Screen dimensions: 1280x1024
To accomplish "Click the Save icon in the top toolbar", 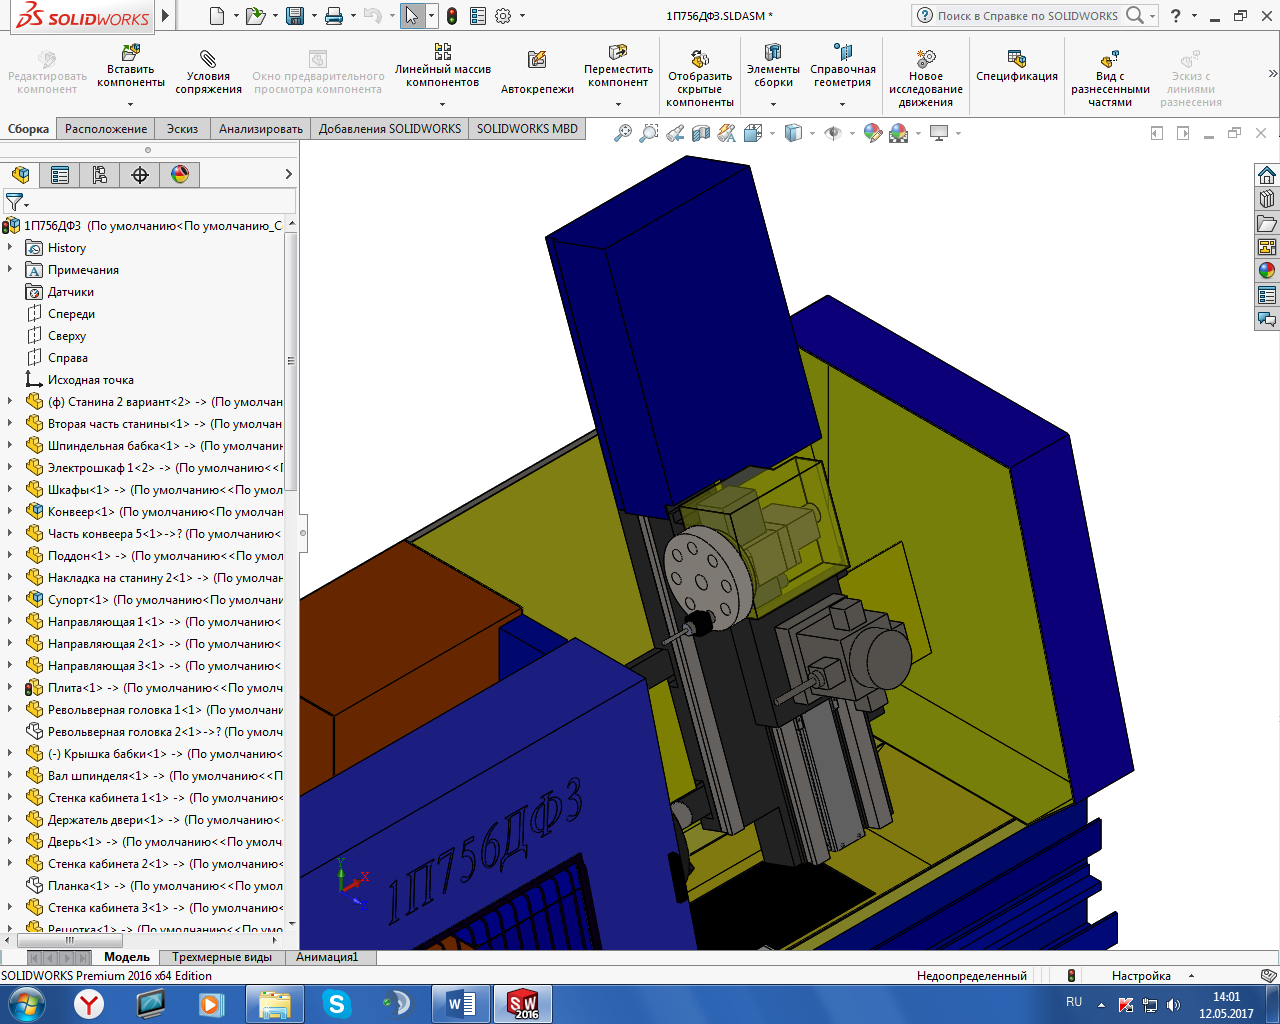I will point(295,16).
